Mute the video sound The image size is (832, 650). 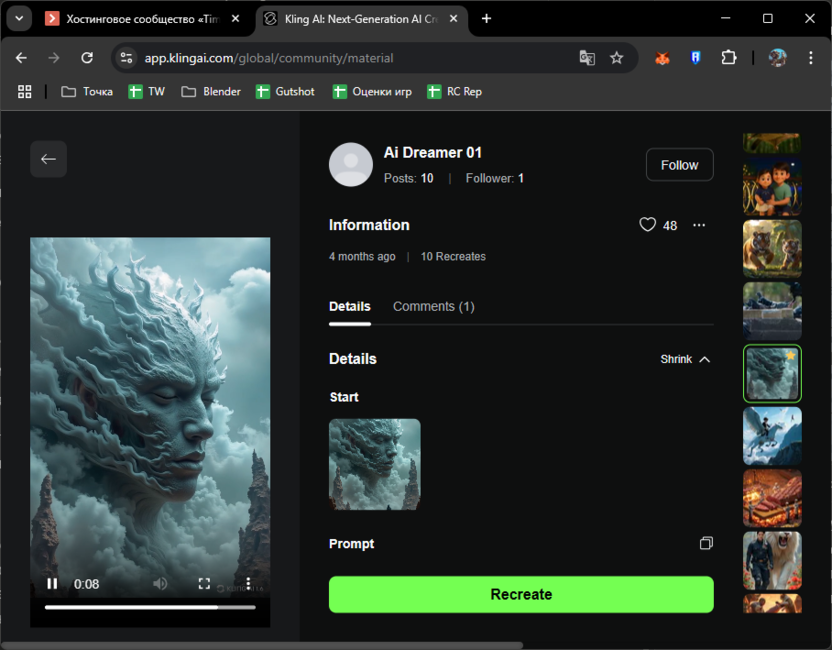pos(160,584)
